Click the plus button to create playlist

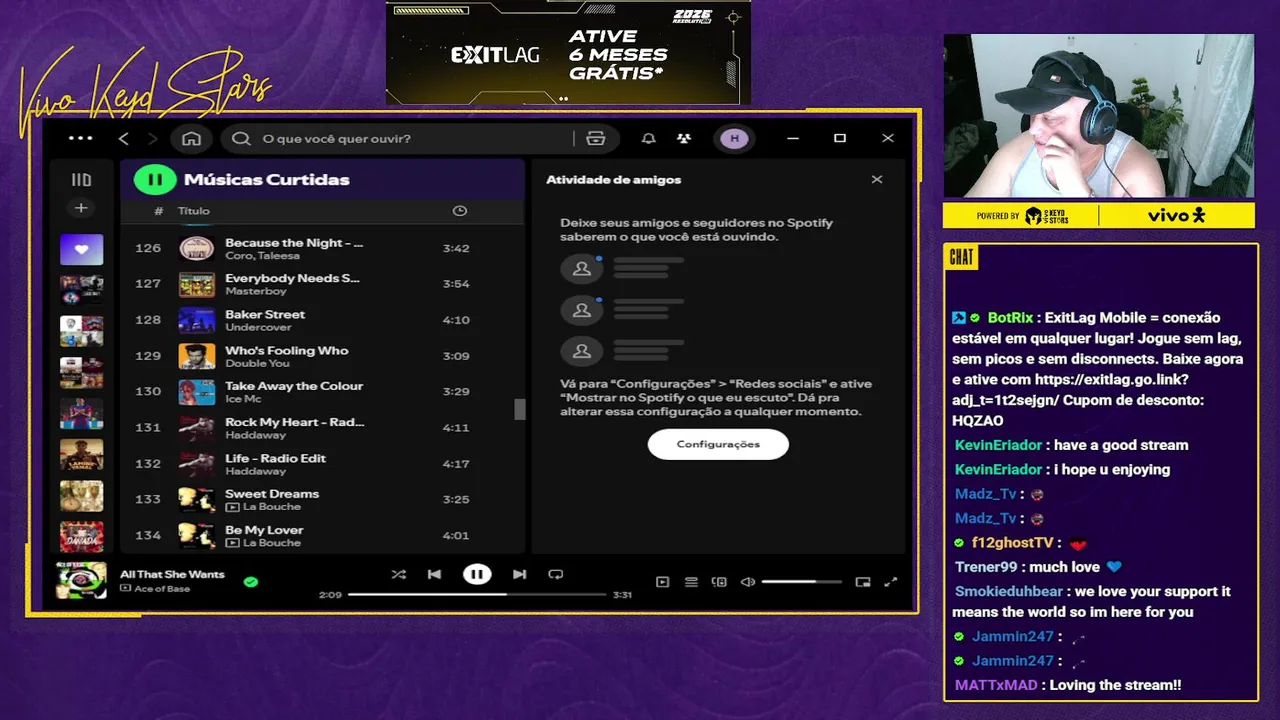pyautogui.click(x=81, y=208)
